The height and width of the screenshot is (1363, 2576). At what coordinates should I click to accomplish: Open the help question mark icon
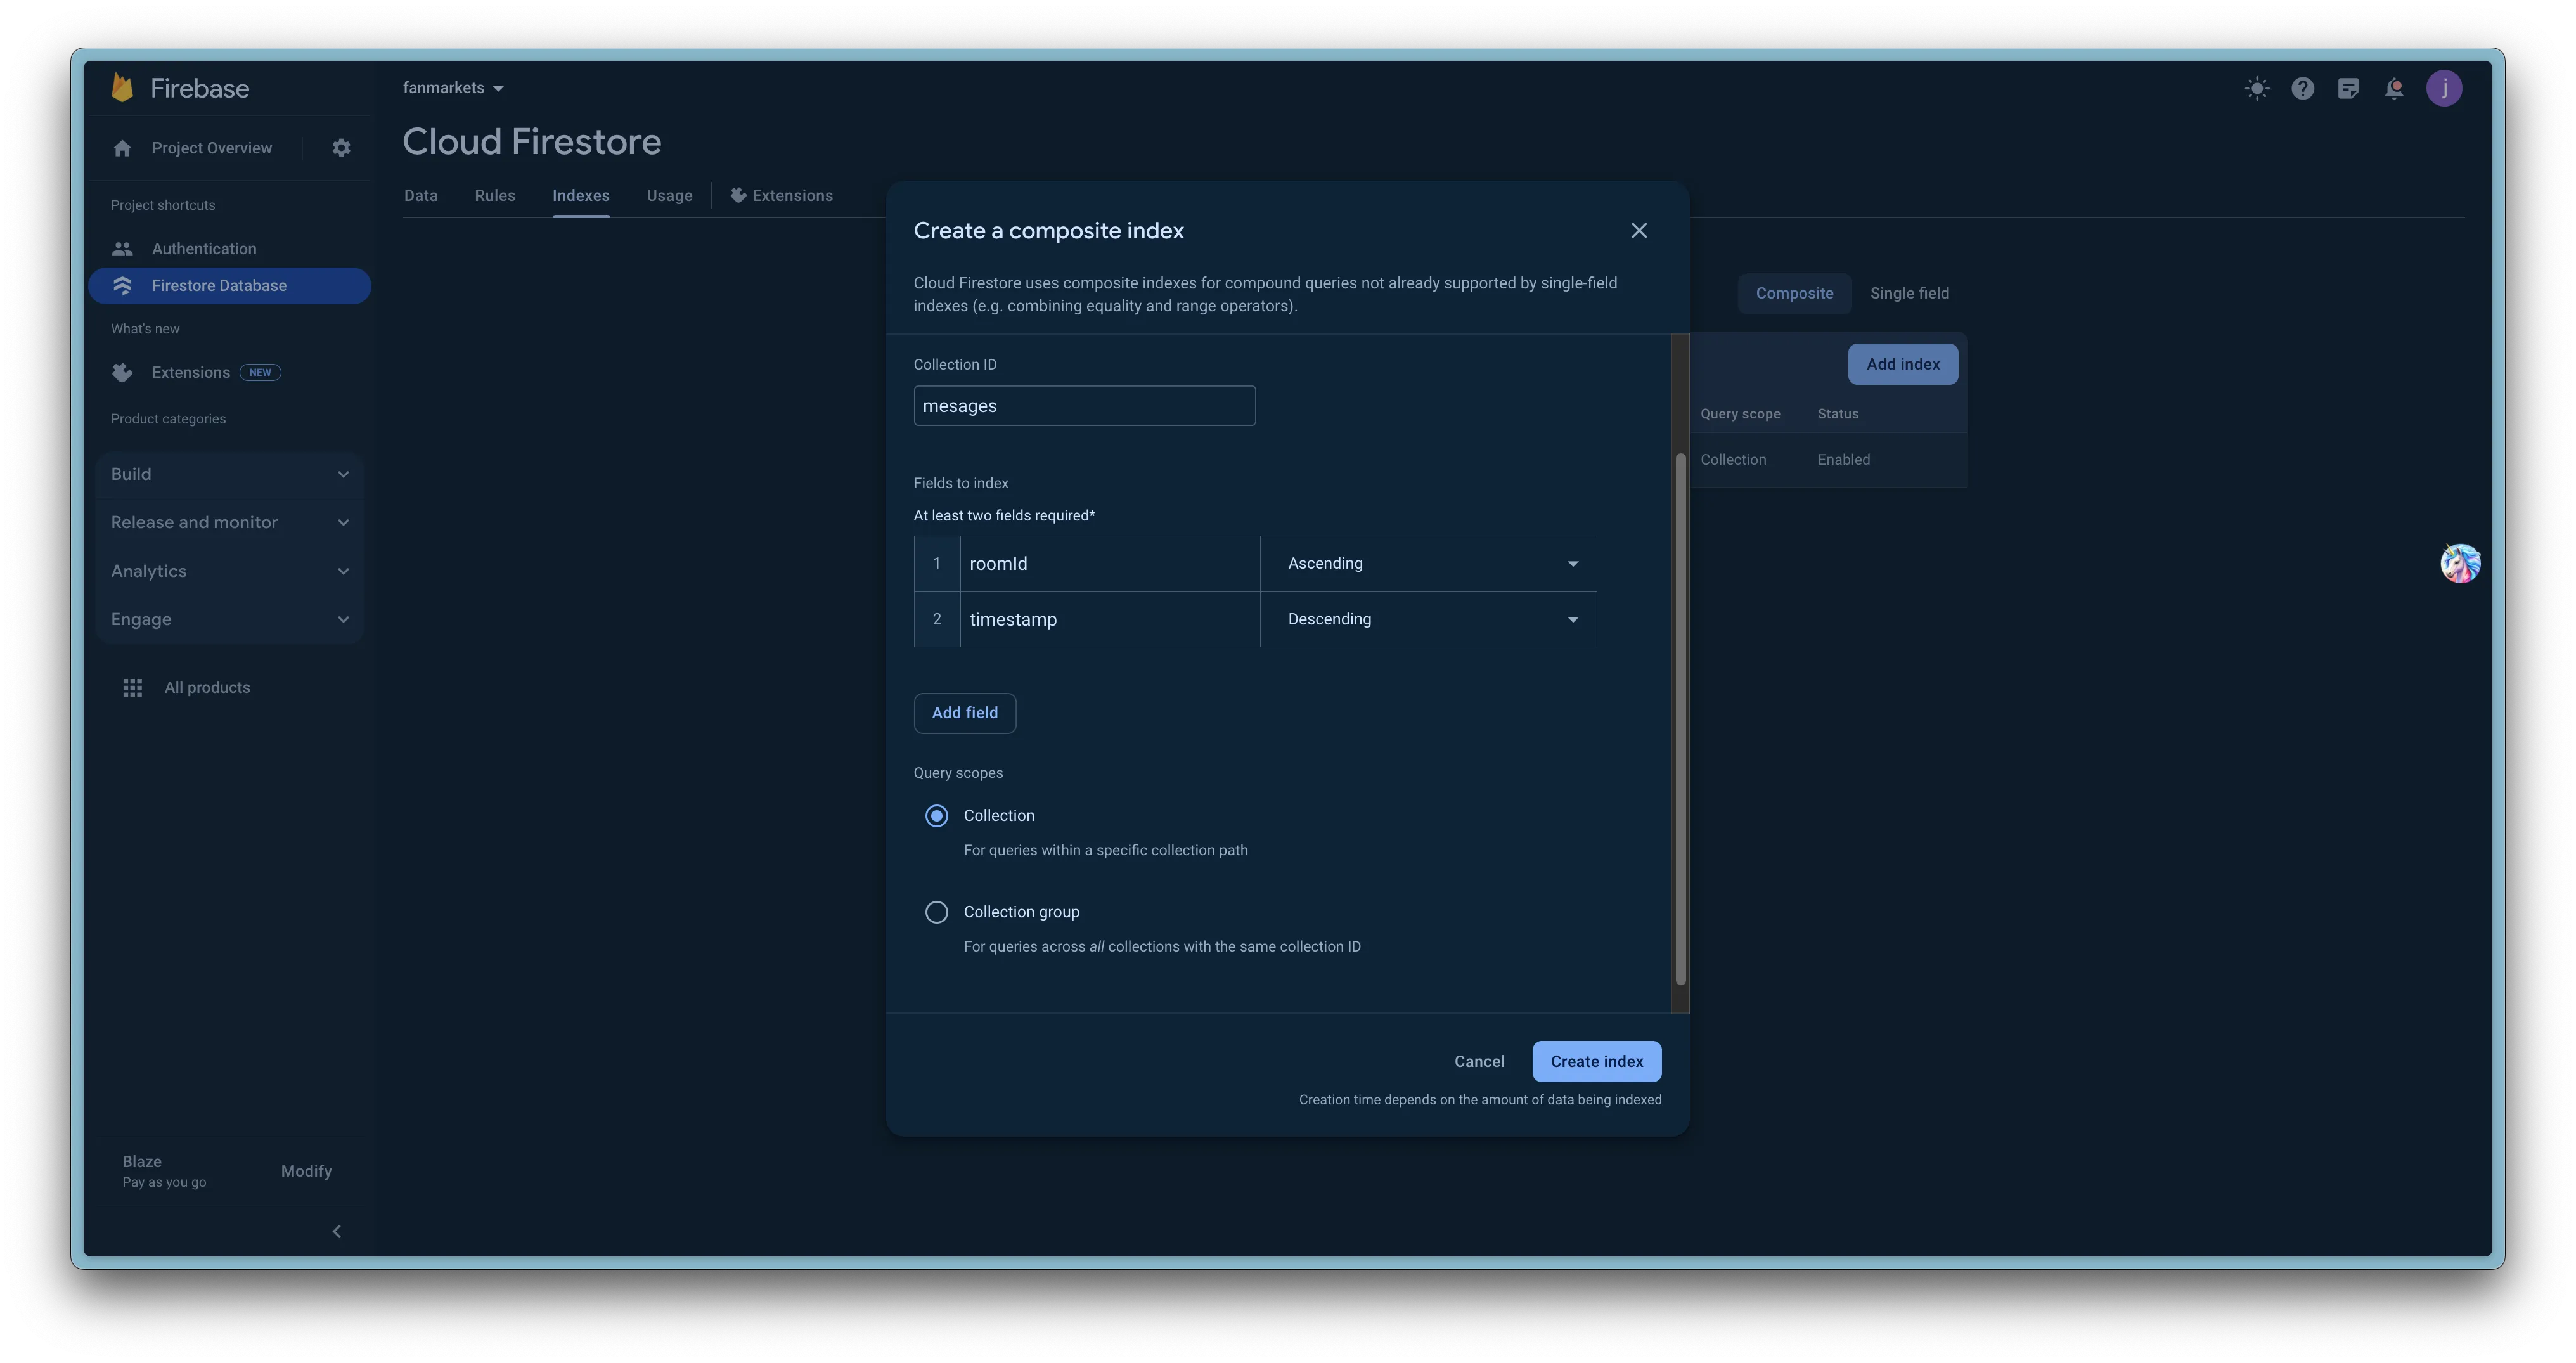(x=2302, y=89)
